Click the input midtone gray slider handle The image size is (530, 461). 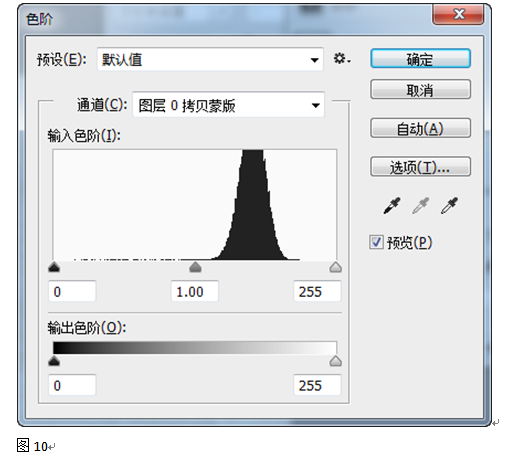point(195,267)
